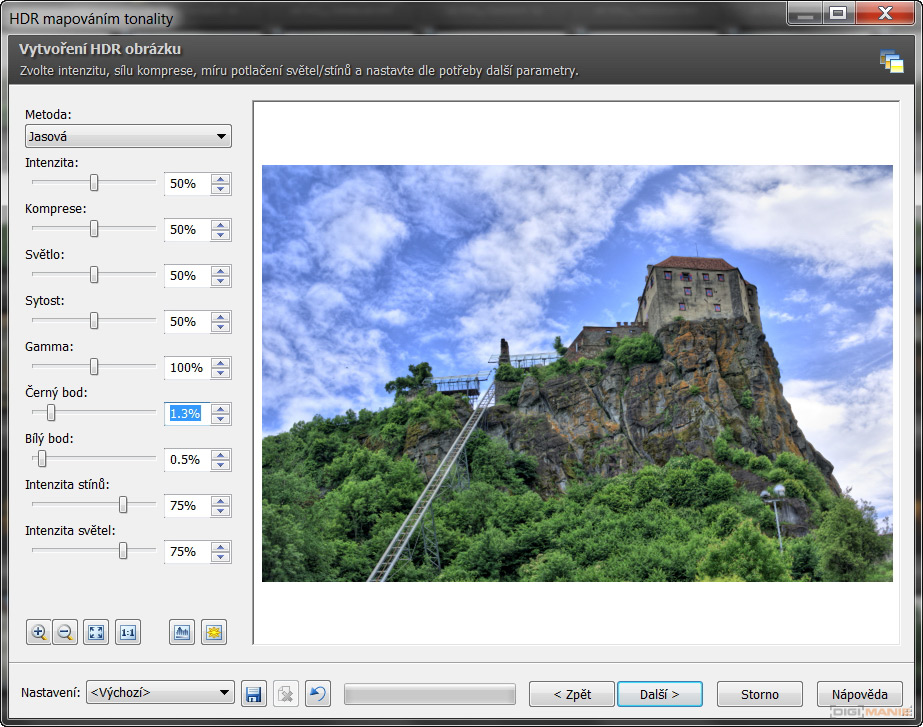The image size is (923, 727).
Task: Click the Bílý bod value field
Action: [x=186, y=460]
